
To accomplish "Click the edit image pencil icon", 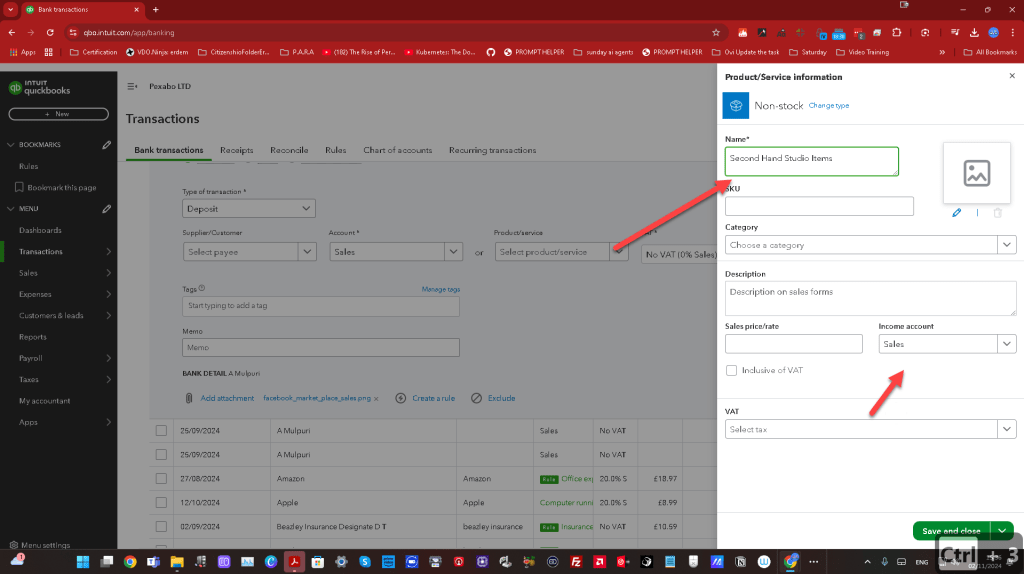I will pyautogui.click(x=956, y=213).
